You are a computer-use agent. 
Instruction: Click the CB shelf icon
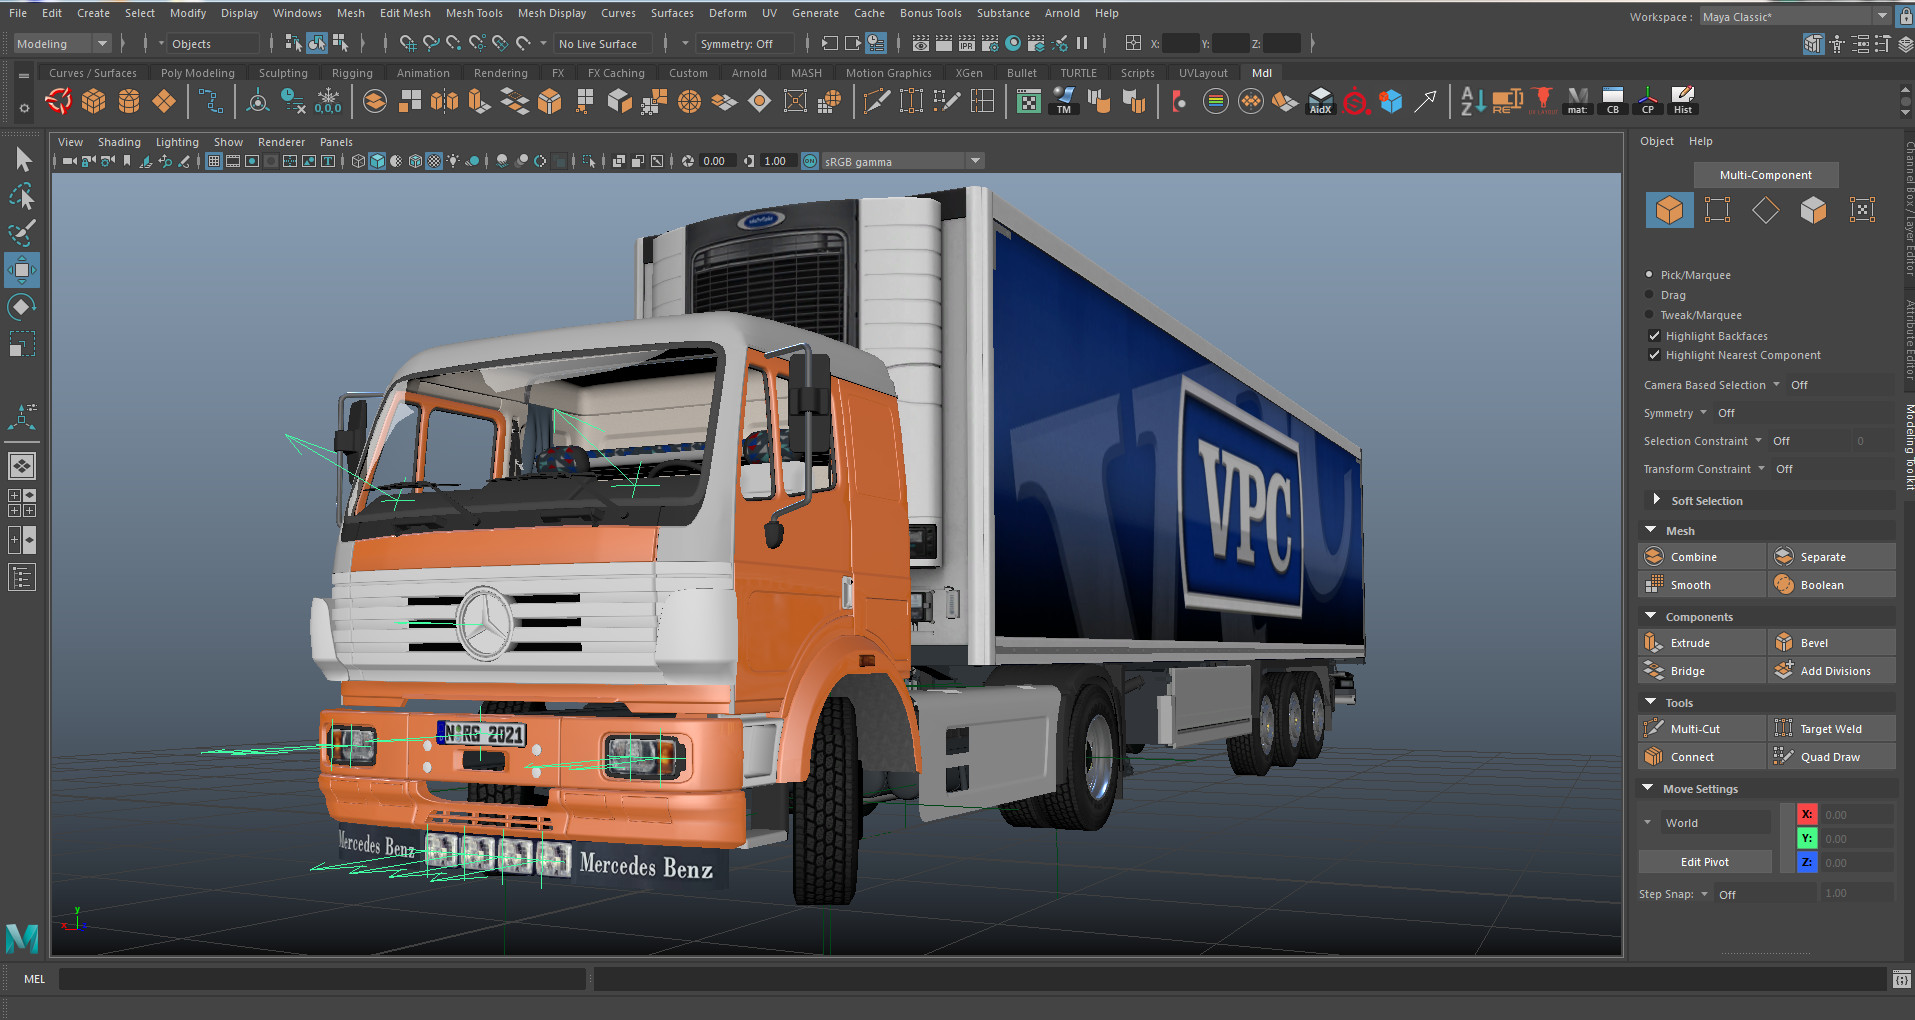1613,101
